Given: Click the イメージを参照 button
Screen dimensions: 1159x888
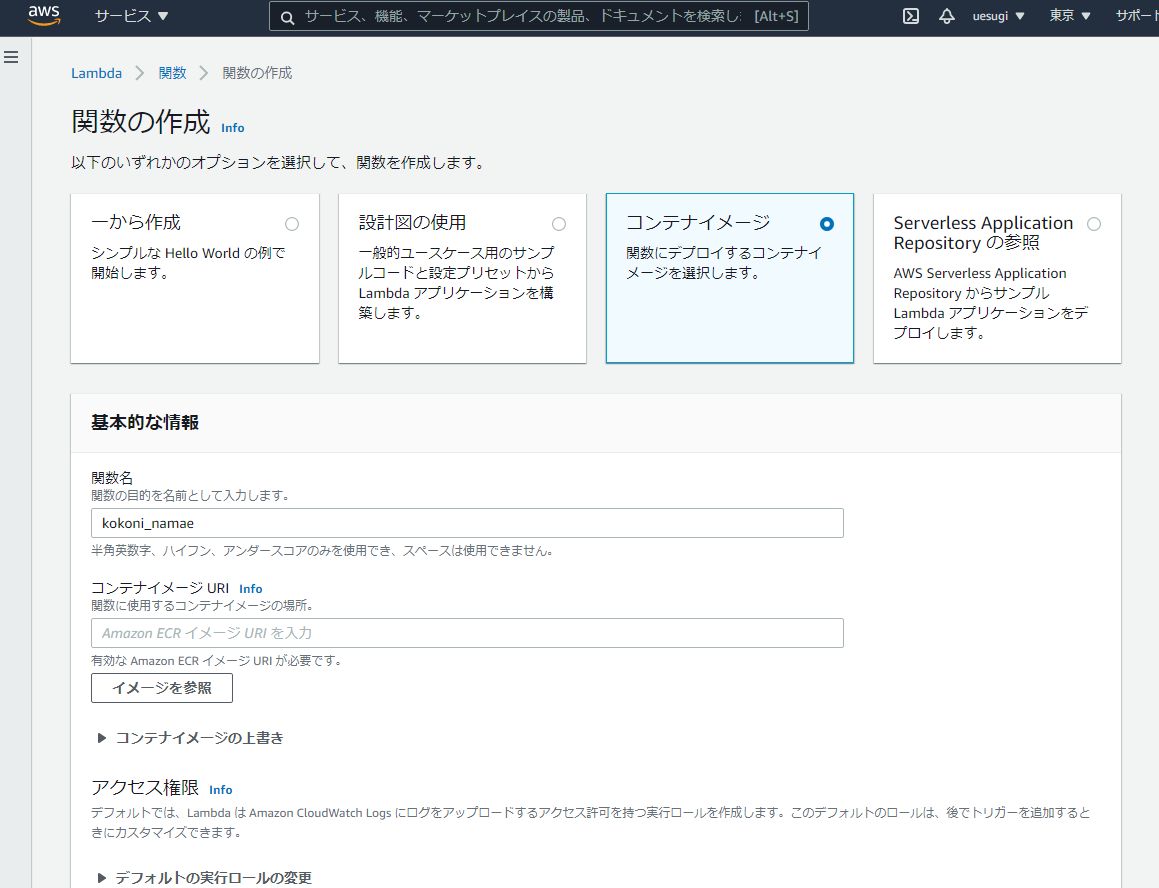Looking at the screenshot, I should click(x=162, y=688).
